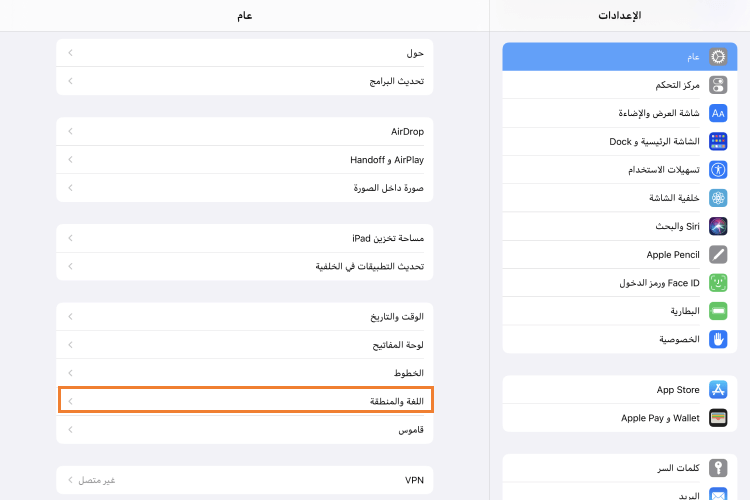This screenshot has height=500, width=750.
Task: Click the iPad storage (مساحة تخزين) chevron
Action: pyautogui.click(x=70, y=238)
